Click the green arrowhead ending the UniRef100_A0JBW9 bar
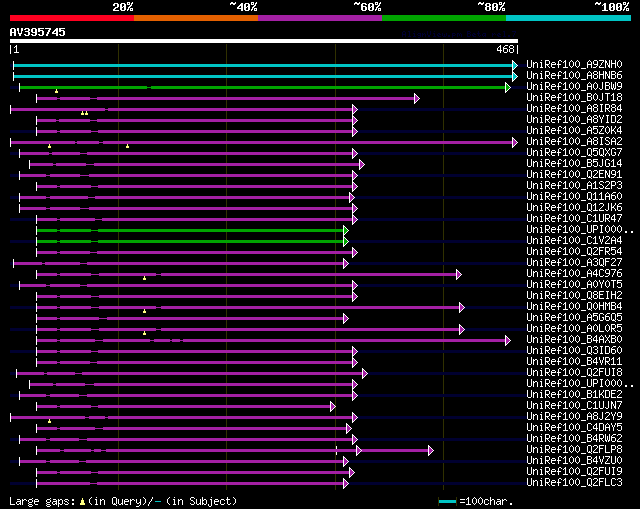 [508, 87]
